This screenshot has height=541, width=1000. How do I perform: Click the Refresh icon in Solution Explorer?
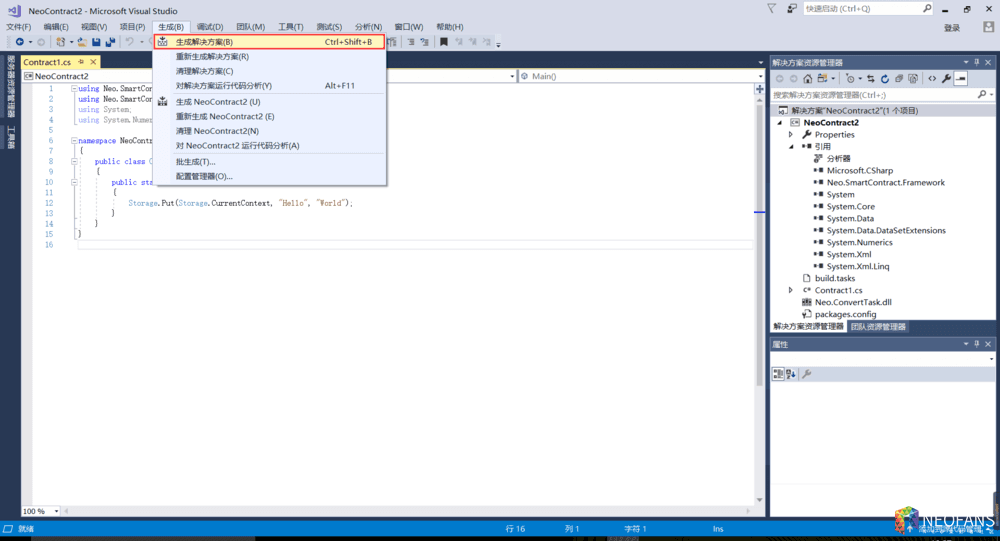pyautogui.click(x=885, y=78)
